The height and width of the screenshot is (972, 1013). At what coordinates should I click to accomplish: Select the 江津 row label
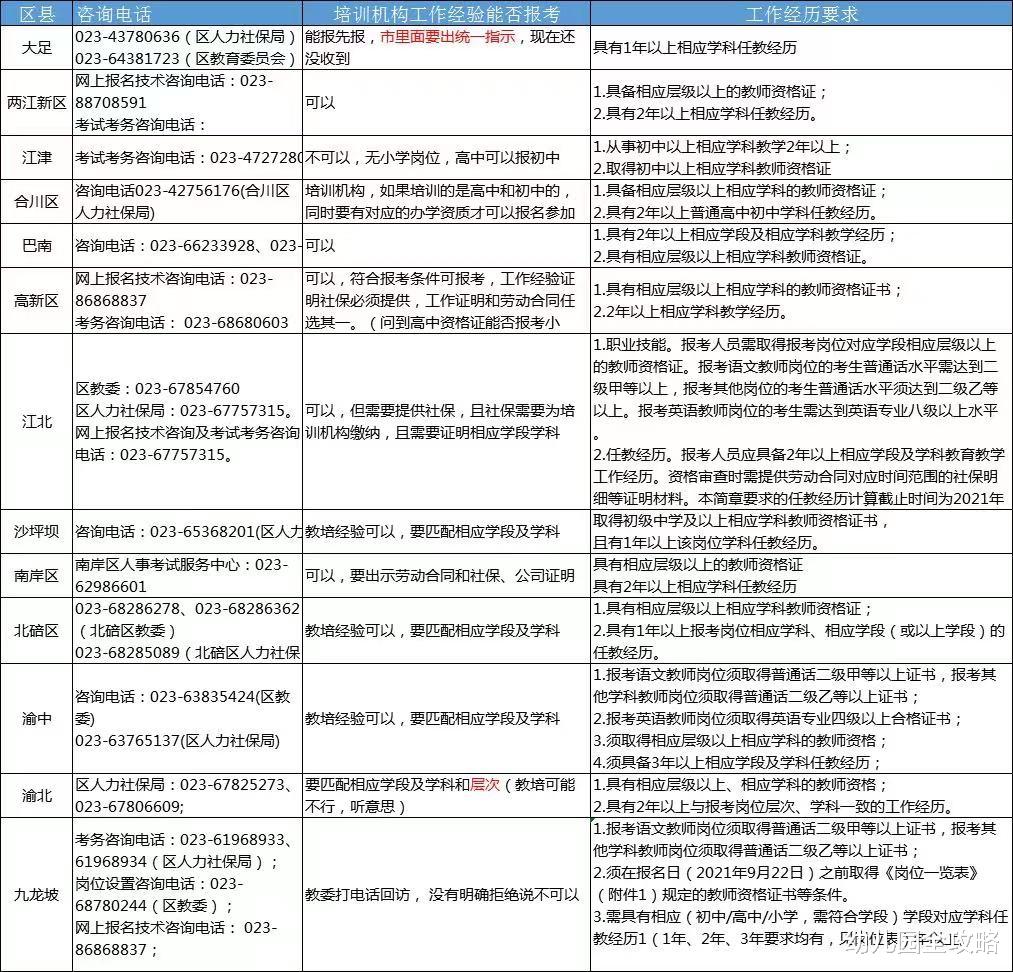click(x=36, y=157)
